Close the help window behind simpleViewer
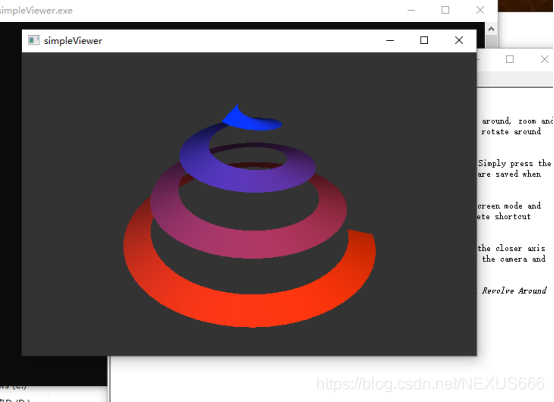 pos(544,59)
